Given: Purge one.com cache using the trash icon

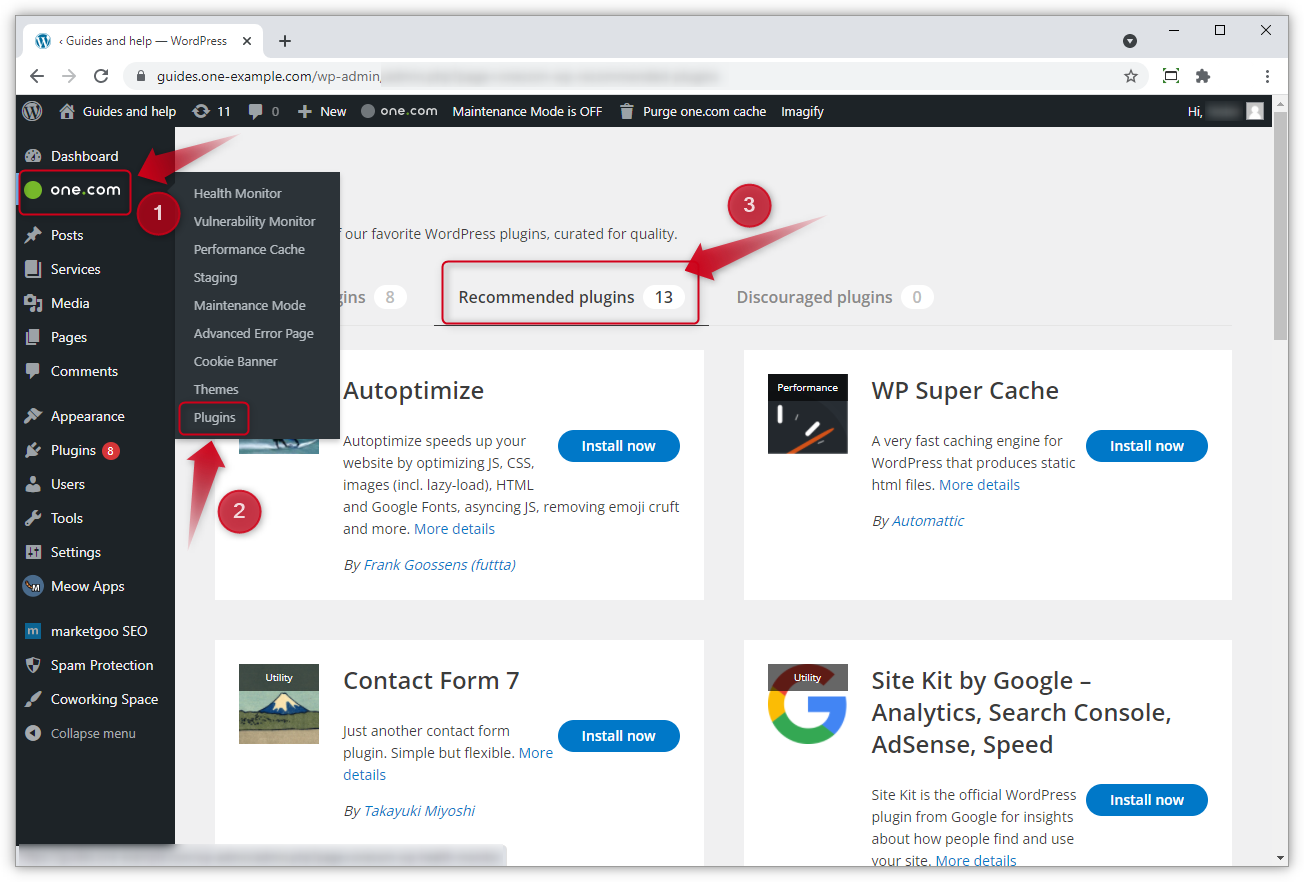Looking at the screenshot, I should tap(626, 111).
